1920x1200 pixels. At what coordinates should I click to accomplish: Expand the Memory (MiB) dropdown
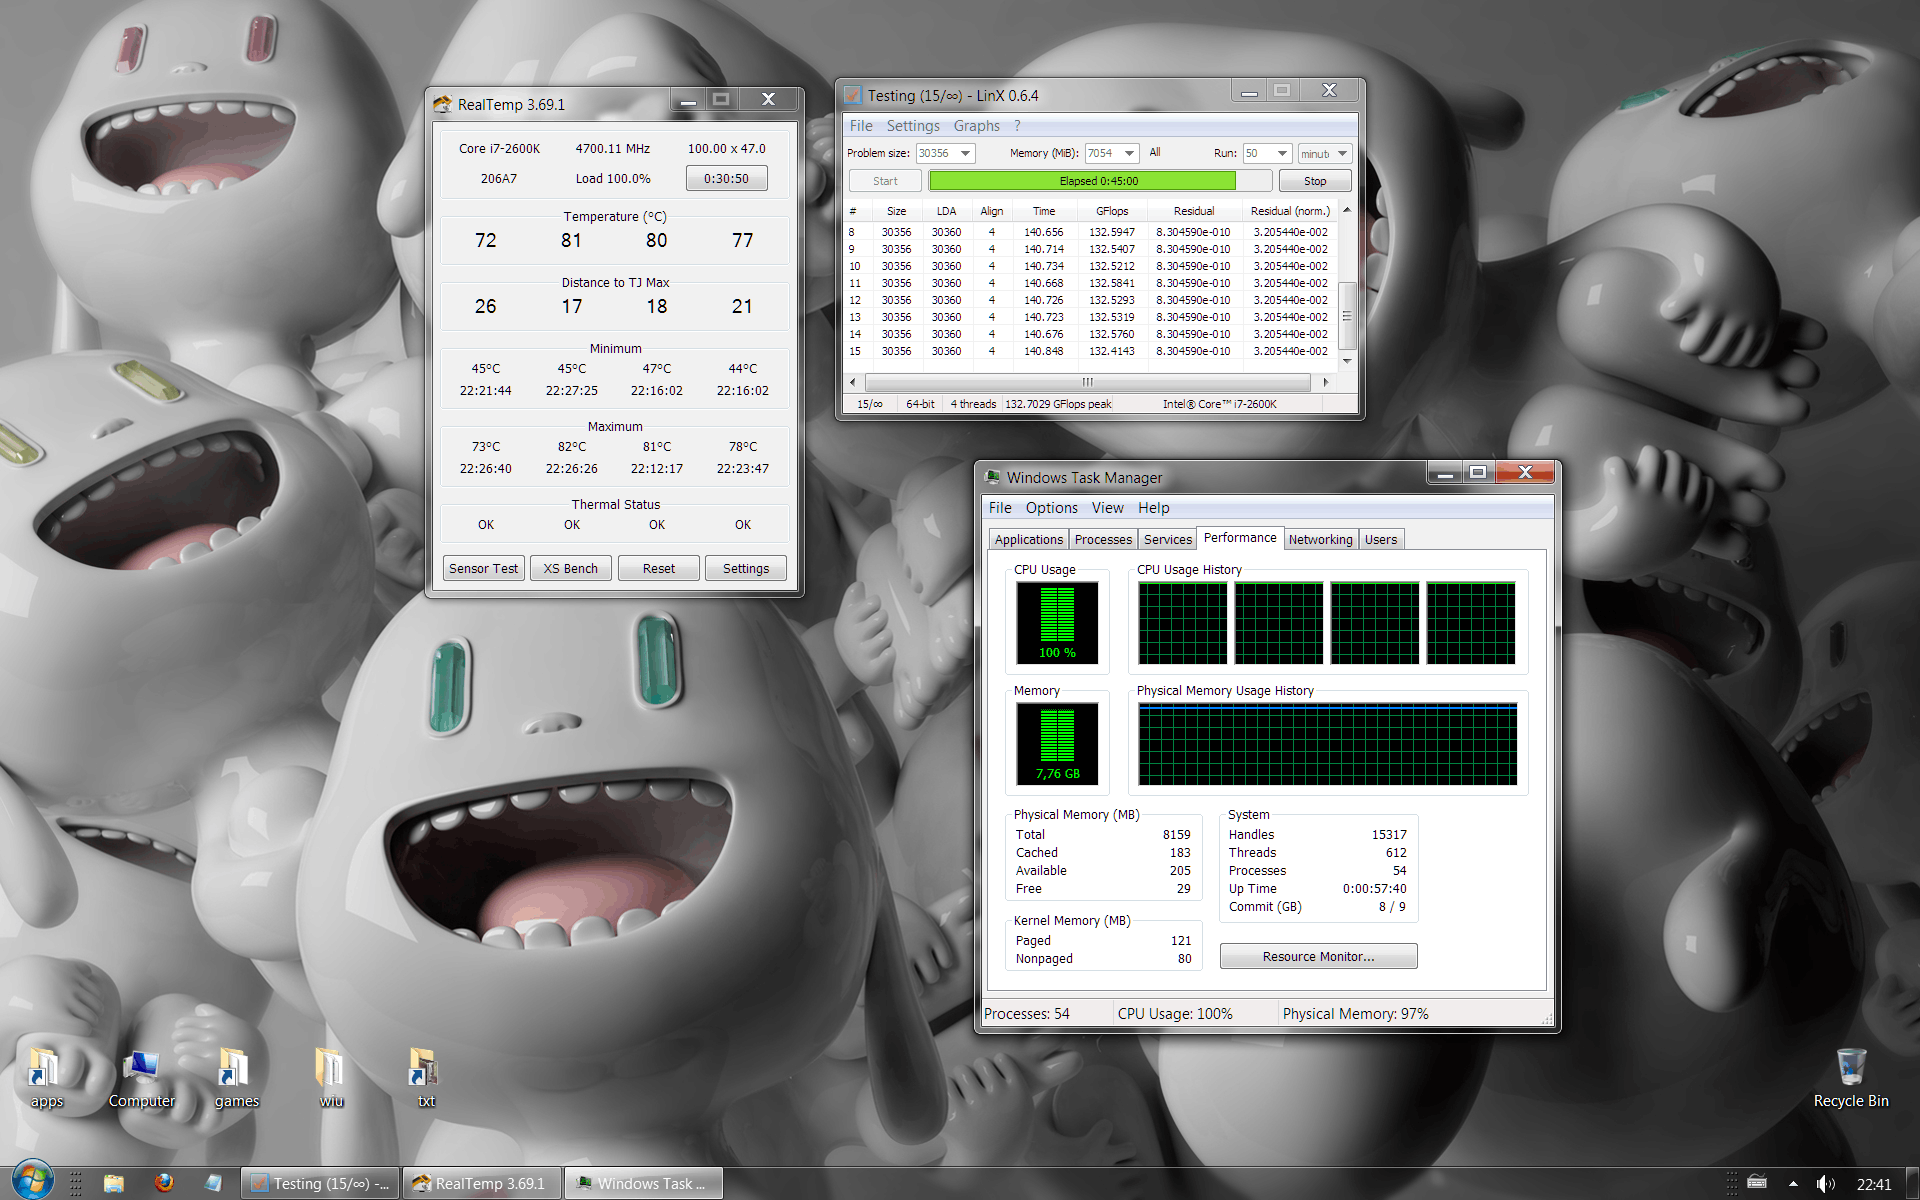[x=1129, y=153]
